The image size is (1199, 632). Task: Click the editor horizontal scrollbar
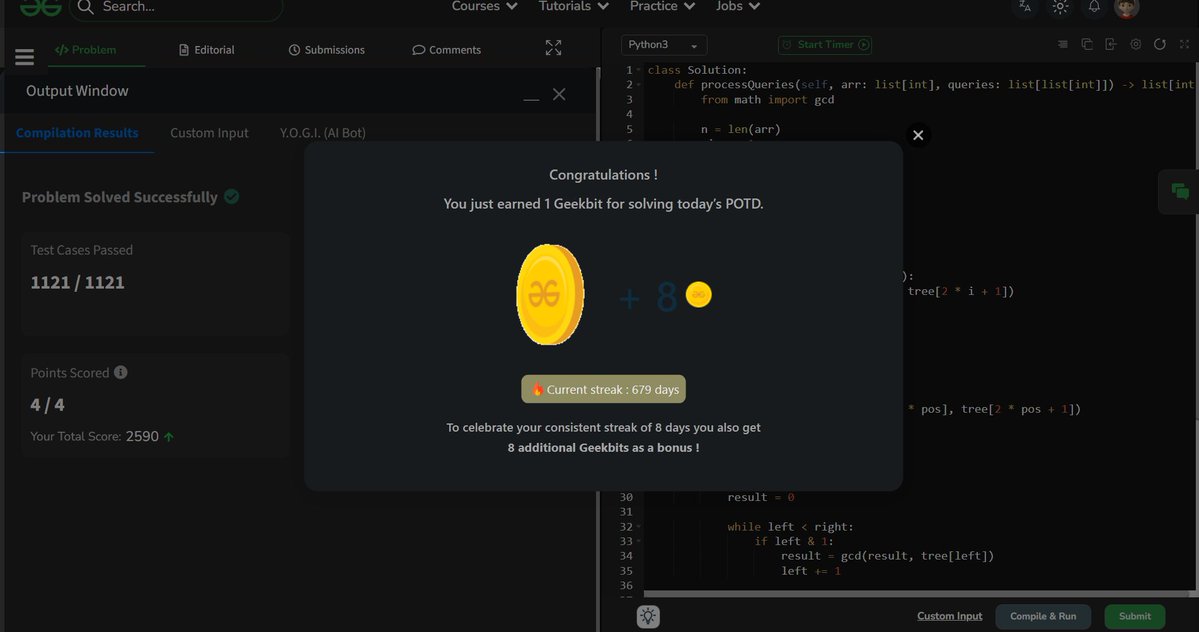[916, 593]
